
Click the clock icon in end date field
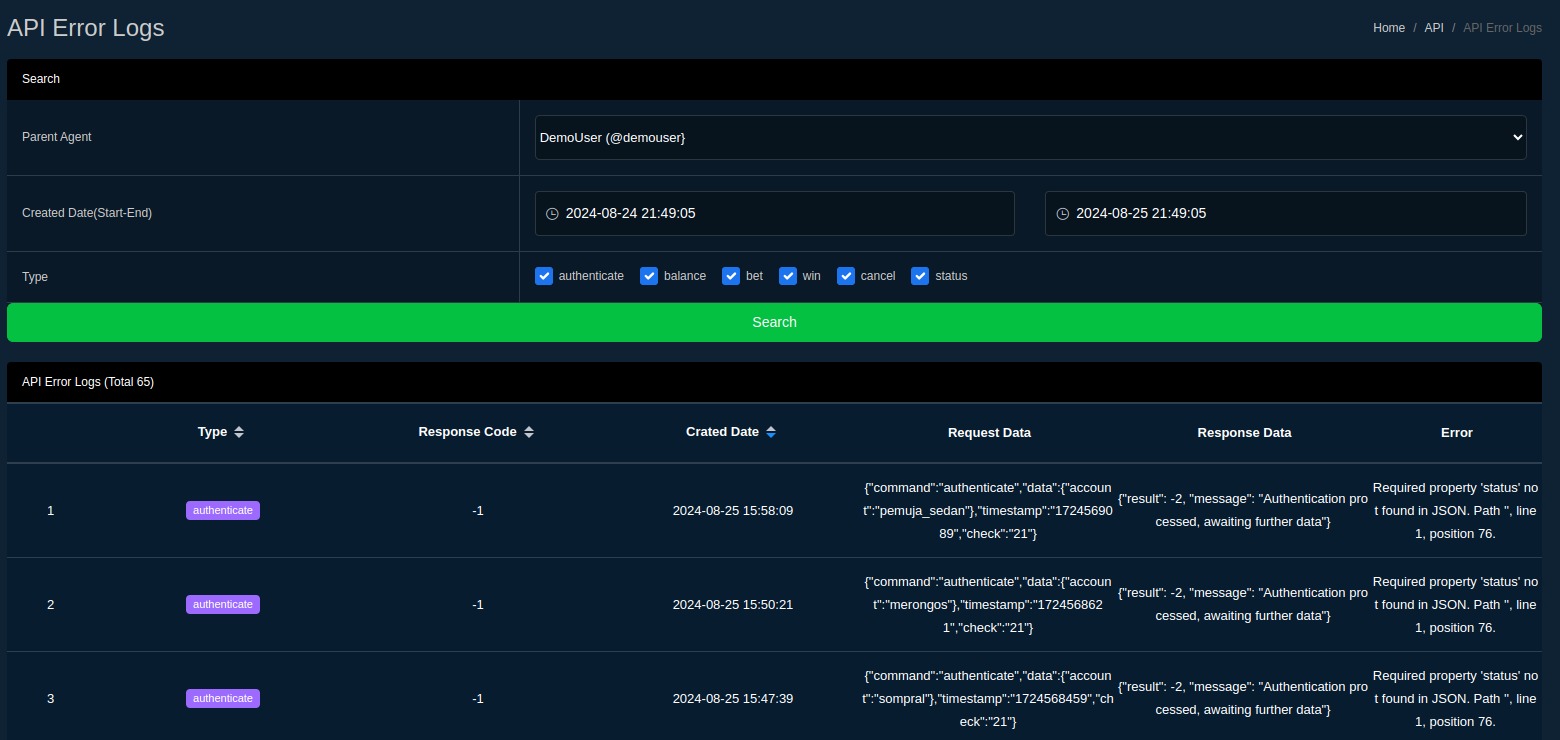(x=1063, y=214)
